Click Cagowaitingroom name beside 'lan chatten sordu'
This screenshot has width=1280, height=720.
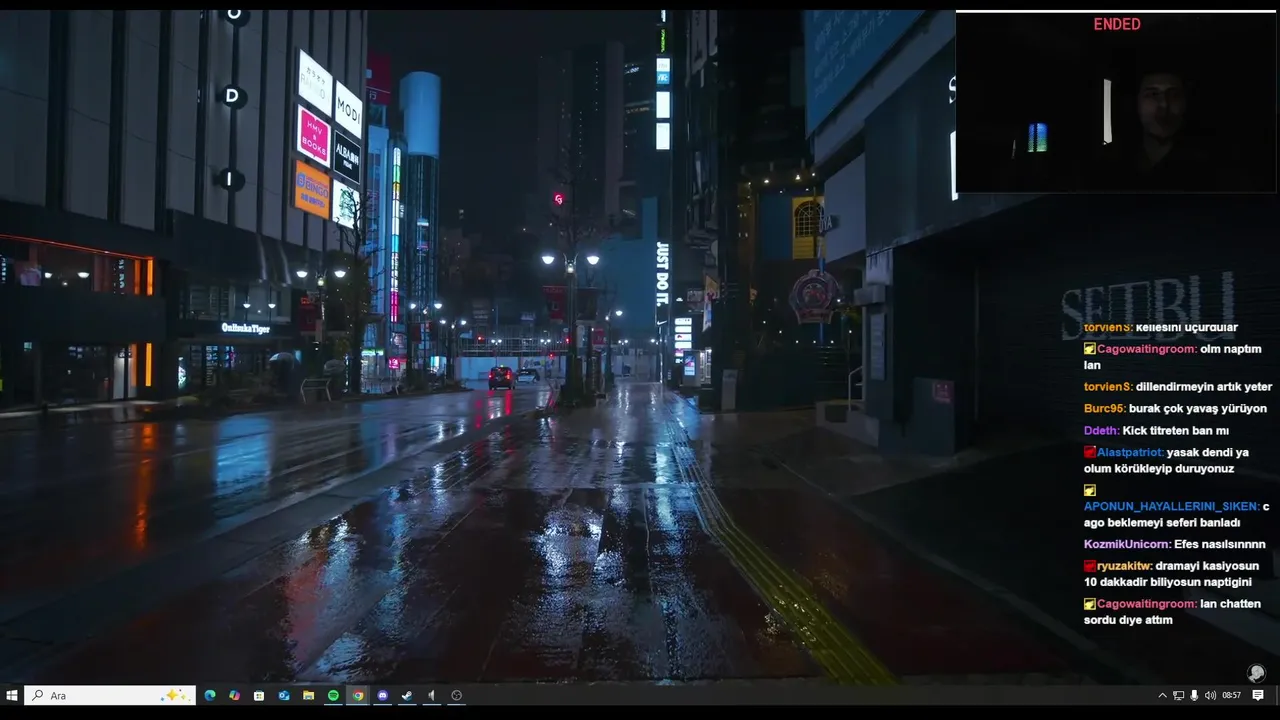pos(1147,604)
